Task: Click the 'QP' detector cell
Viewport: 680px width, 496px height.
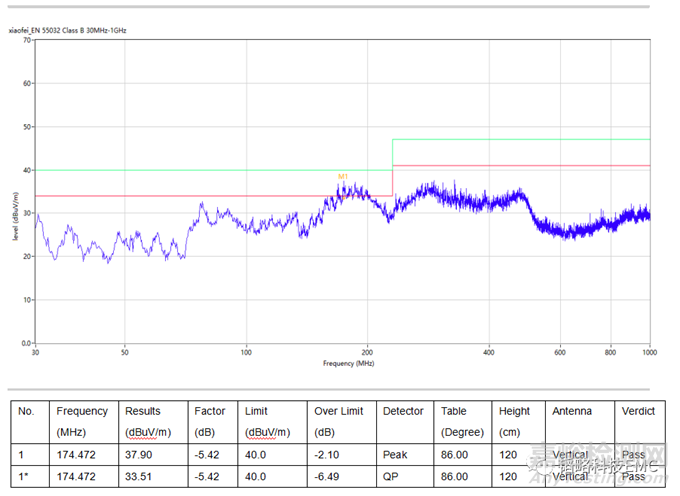Action: 390,477
